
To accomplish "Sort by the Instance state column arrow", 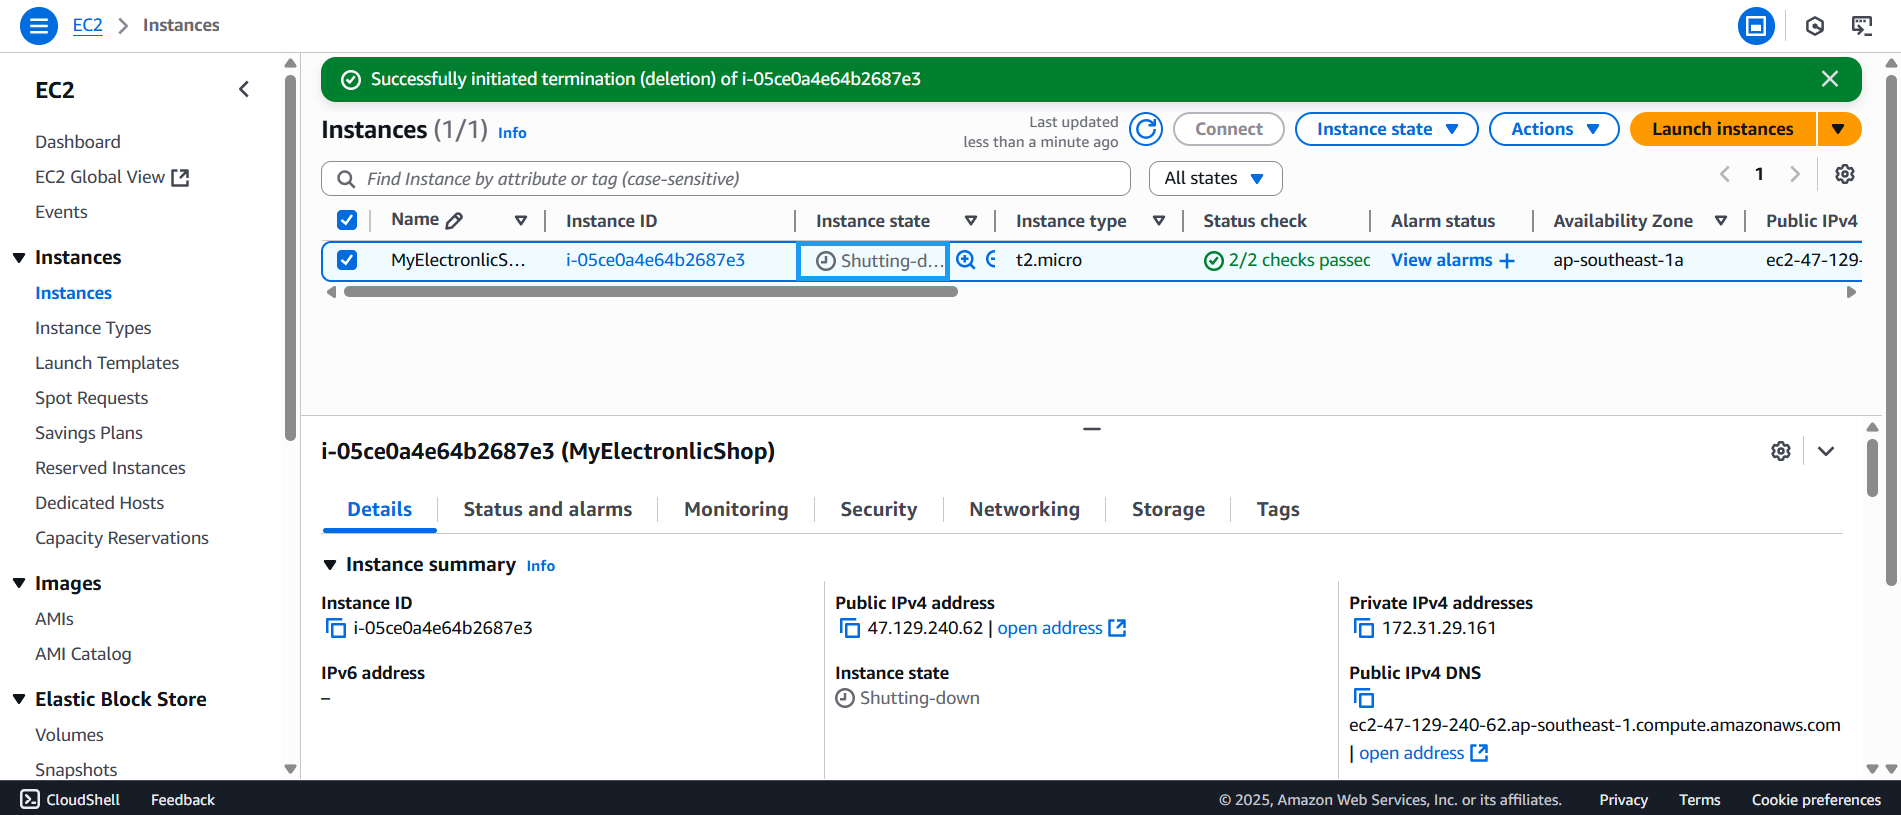I will (x=971, y=221).
